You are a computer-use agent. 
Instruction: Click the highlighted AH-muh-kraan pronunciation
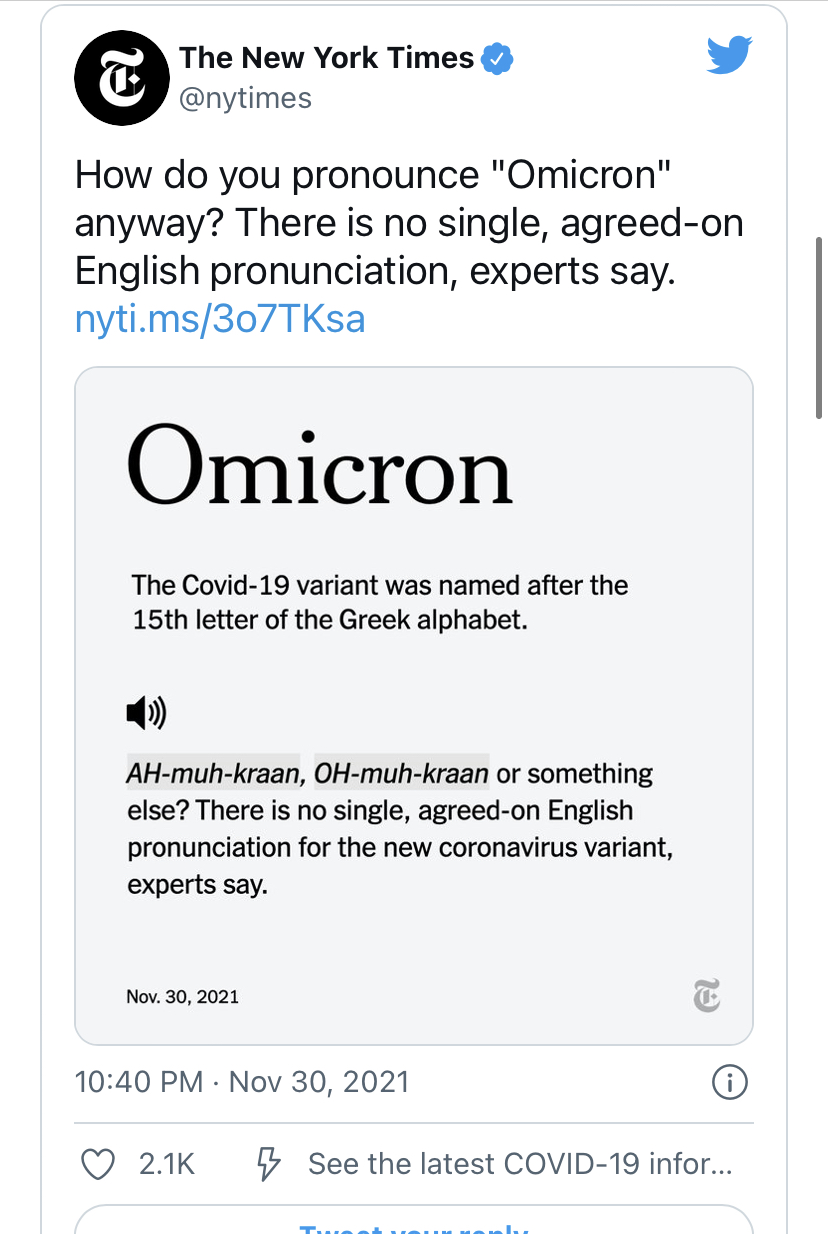[213, 773]
